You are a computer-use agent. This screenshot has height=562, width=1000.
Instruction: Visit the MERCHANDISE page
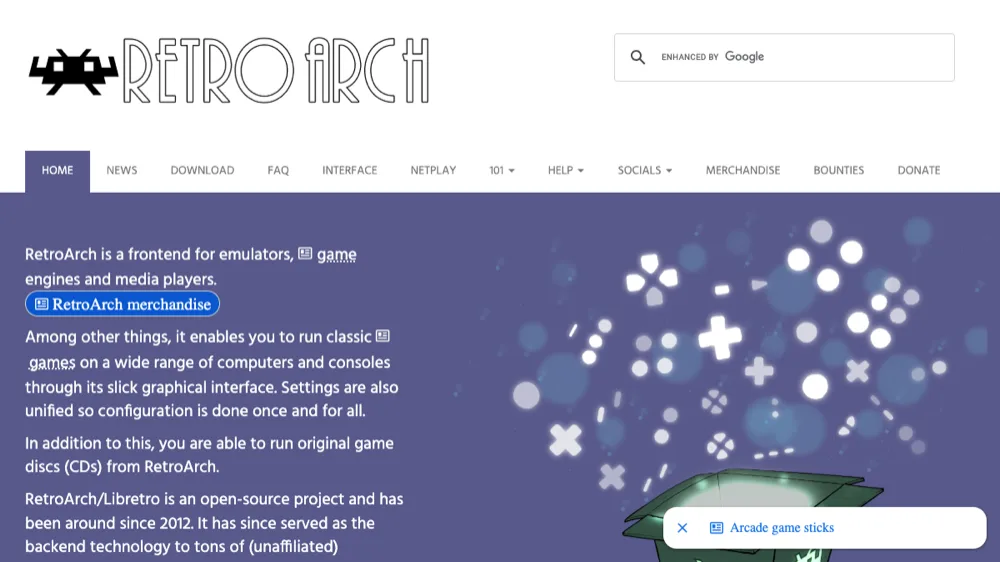coord(743,171)
